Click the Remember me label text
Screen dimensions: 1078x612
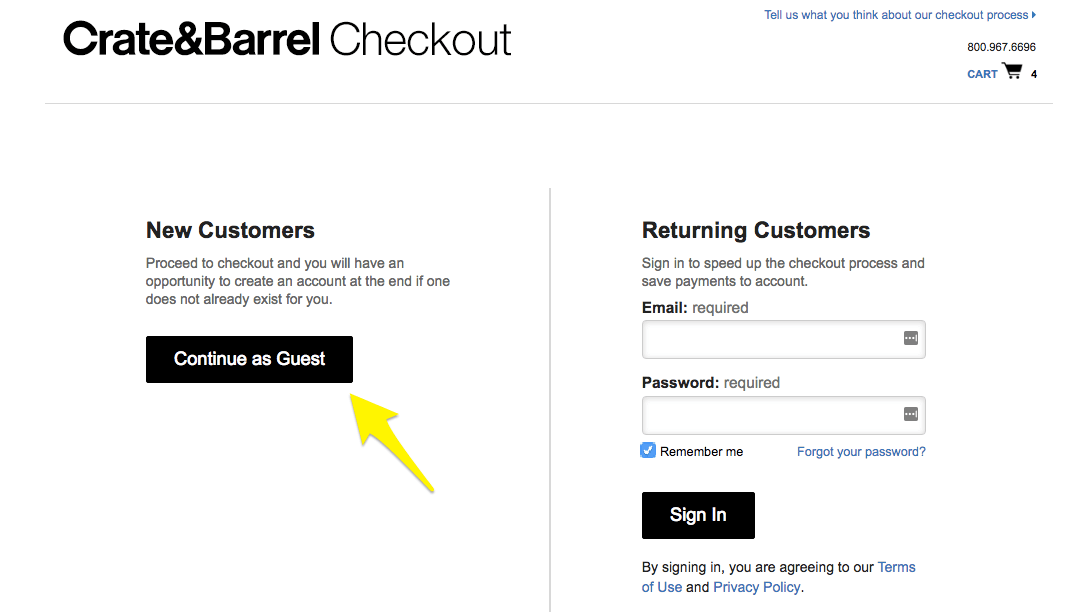click(701, 452)
